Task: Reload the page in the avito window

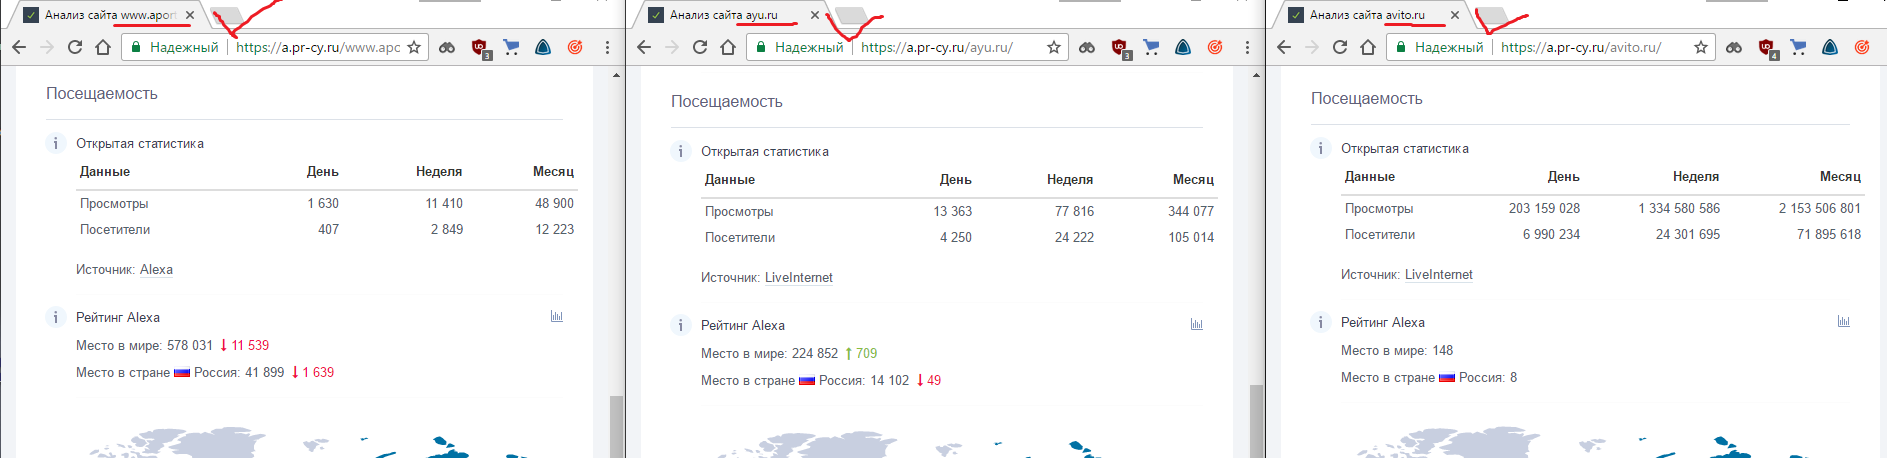Action: [x=1340, y=47]
